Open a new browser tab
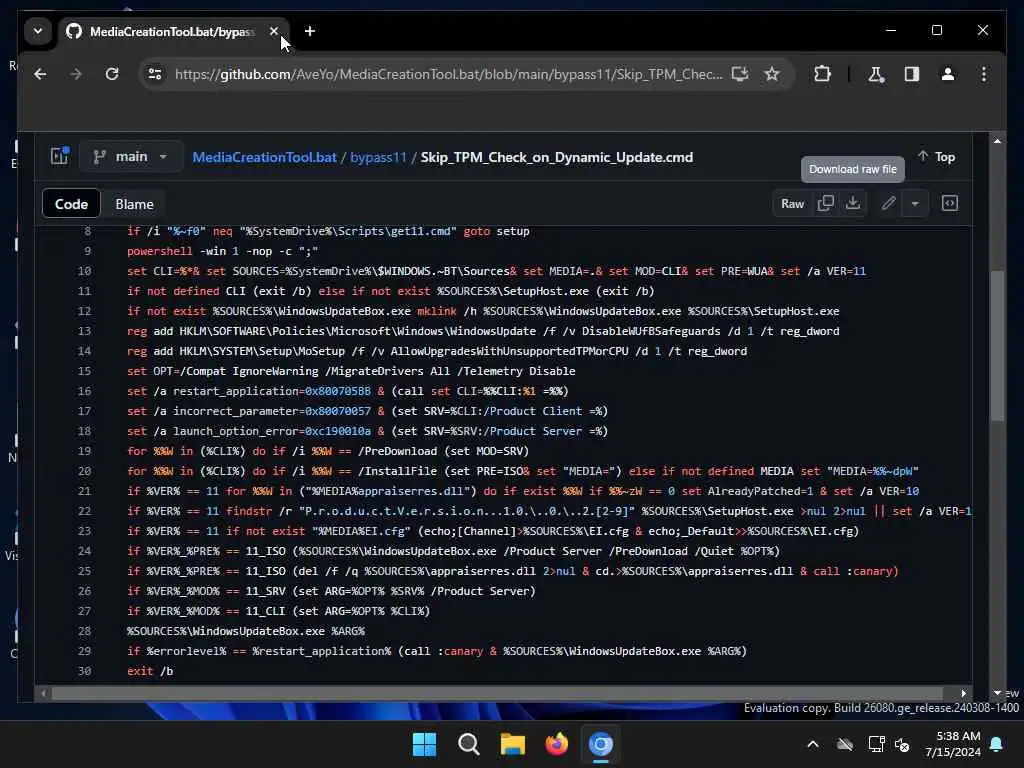This screenshot has height=768, width=1024. tap(310, 31)
